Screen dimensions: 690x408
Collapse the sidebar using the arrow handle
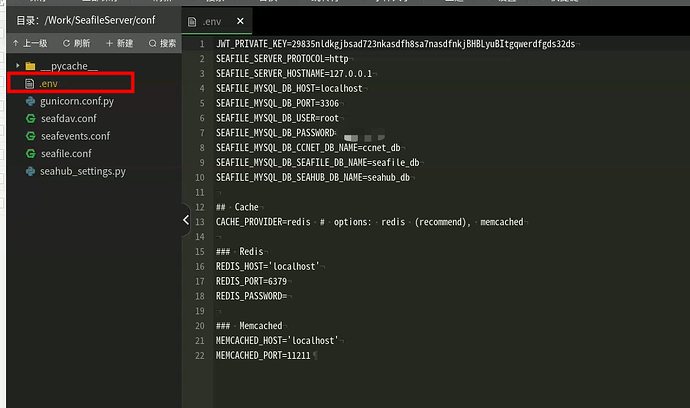pos(186,220)
